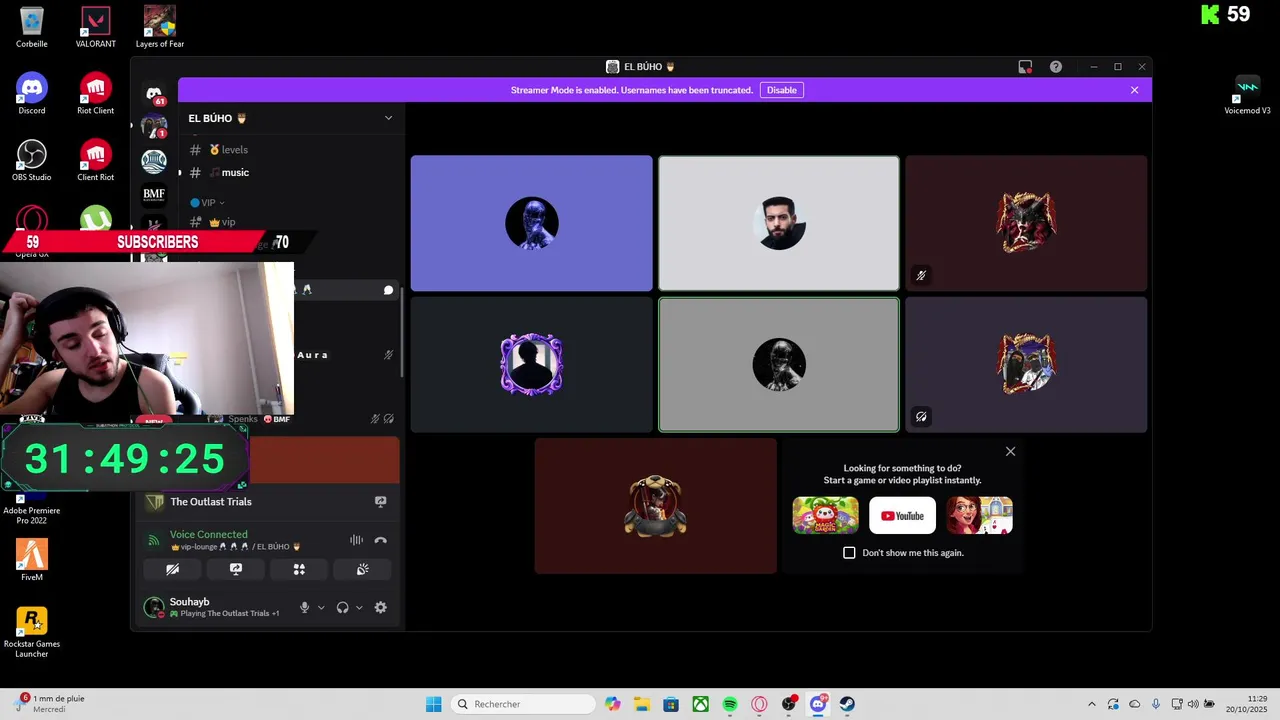The image size is (1280, 720).
Task: Open voice connection signal details icon
Action: tap(153, 540)
